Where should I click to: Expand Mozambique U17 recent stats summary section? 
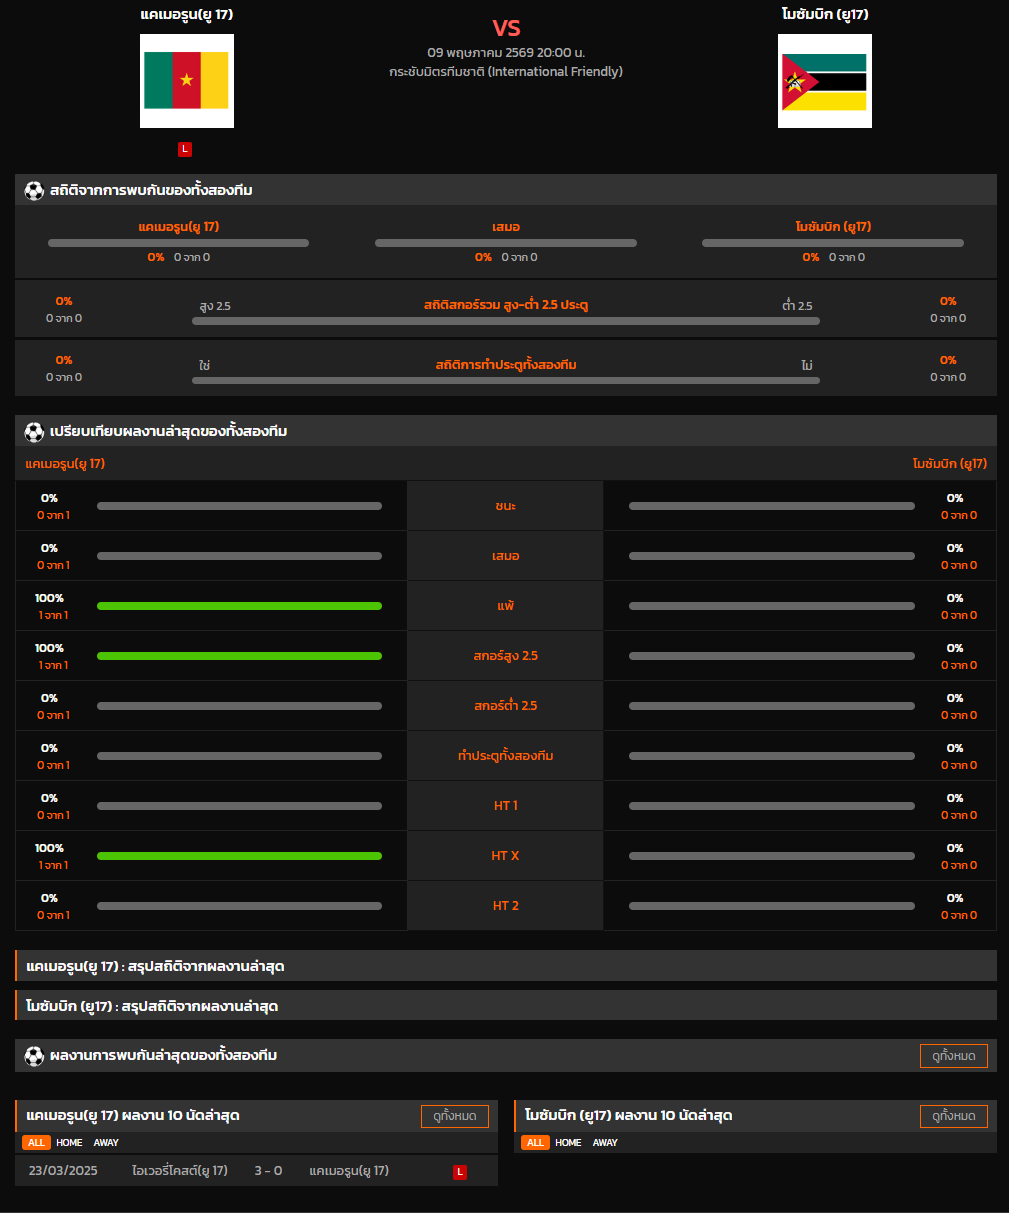coord(506,1006)
